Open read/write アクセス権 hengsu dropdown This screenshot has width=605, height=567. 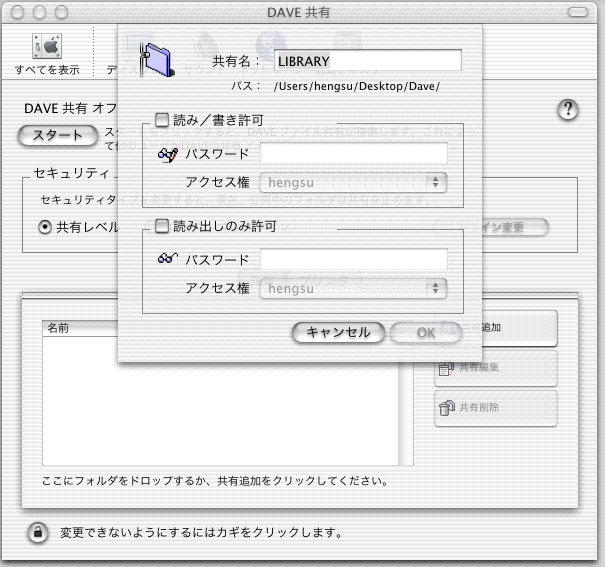coord(353,182)
